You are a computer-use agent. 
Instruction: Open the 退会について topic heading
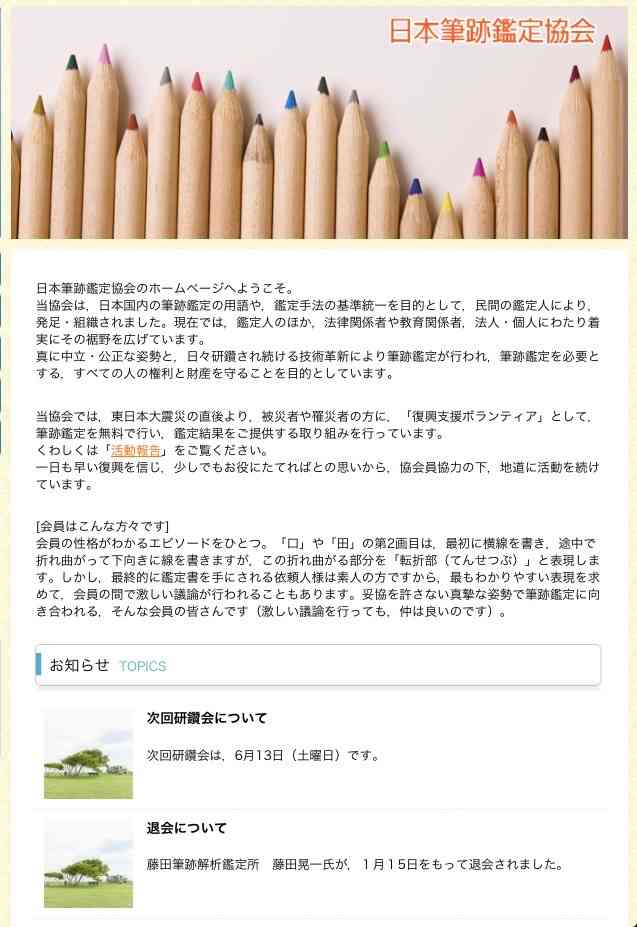[x=187, y=828]
